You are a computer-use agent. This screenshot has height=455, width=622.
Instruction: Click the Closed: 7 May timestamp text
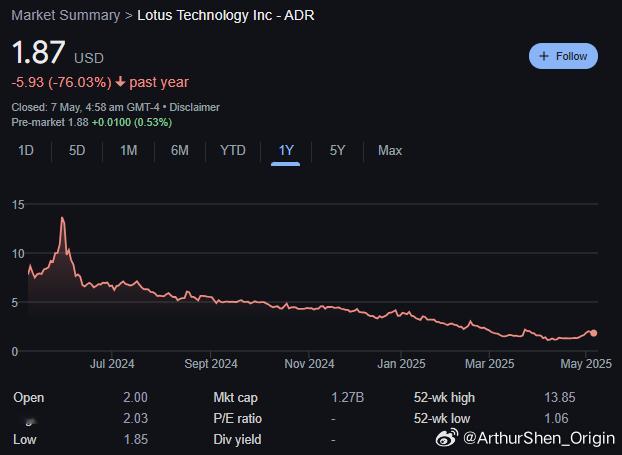87,107
